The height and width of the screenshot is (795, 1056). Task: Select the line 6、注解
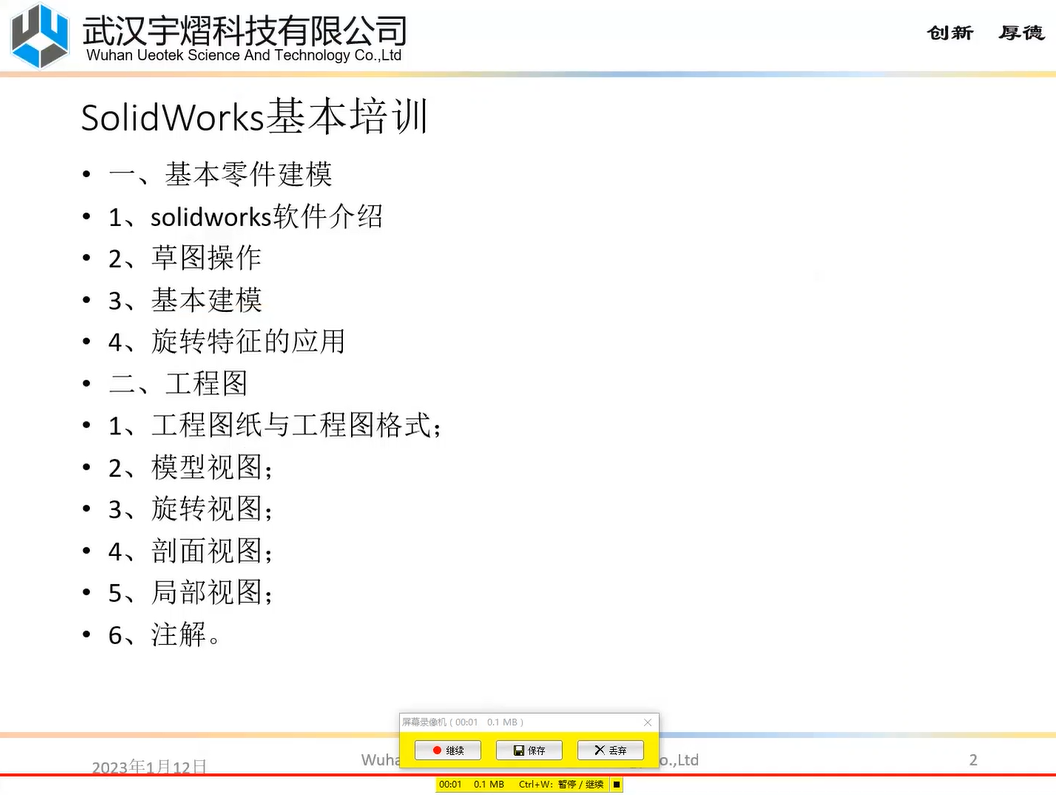[164, 635]
